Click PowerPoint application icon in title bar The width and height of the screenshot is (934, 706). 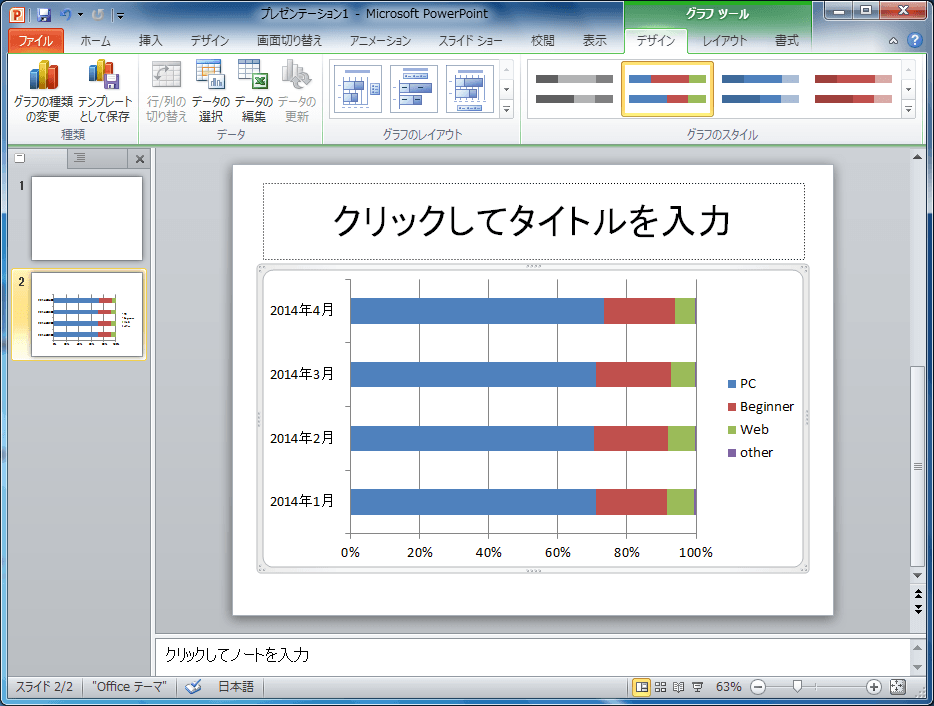pyautogui.click(x=17, y=14)
